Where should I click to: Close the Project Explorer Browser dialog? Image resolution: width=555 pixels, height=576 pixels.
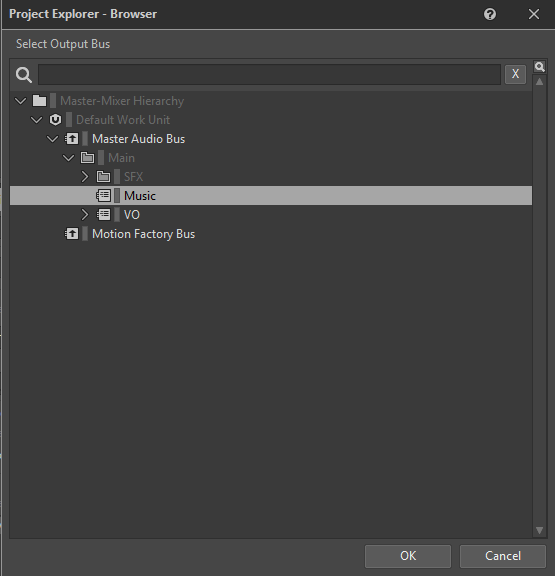pyautogui.click(x=534, y=14)
